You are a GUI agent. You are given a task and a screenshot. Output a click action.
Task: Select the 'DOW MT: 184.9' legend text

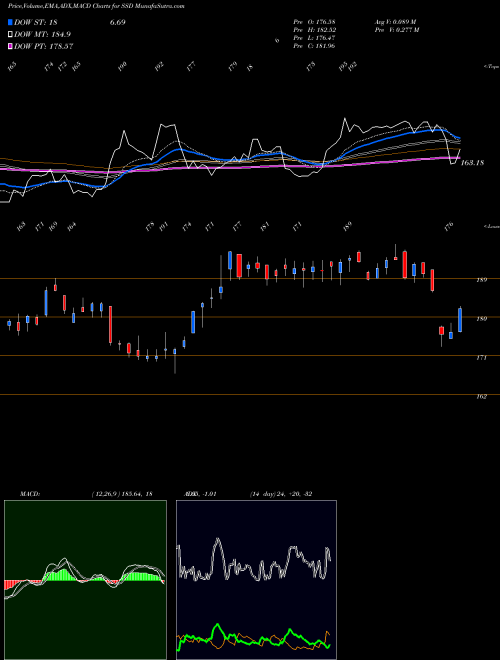tap(43, 35)
